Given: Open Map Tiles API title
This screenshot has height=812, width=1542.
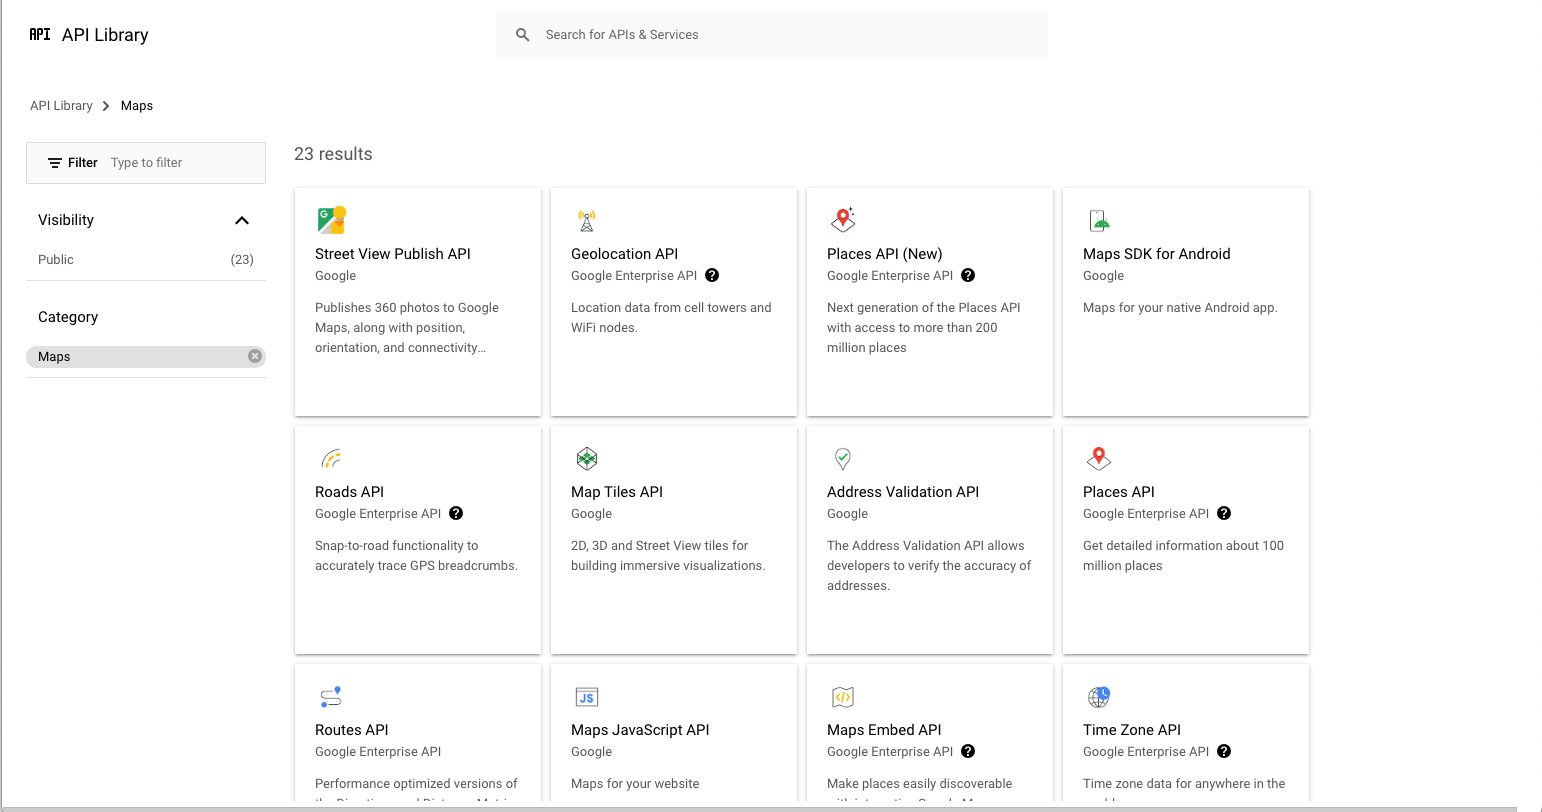Looking at the screenshot, I should [617, 492].
